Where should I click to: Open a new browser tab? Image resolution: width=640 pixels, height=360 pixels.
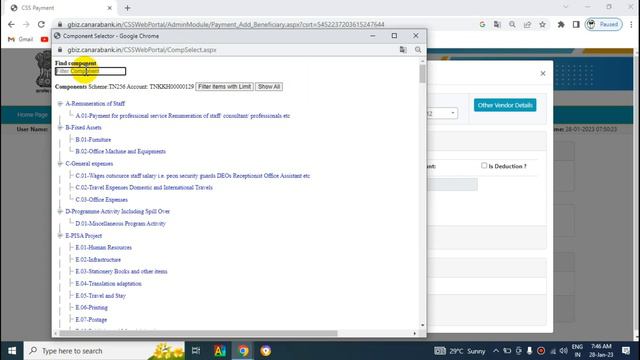tap(127, 8)
